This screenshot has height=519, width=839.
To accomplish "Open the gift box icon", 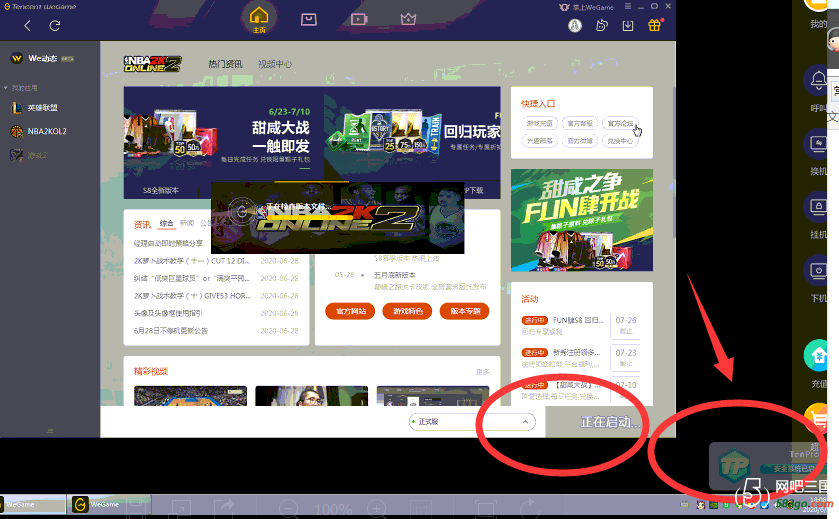I will (x=654, y=25).
